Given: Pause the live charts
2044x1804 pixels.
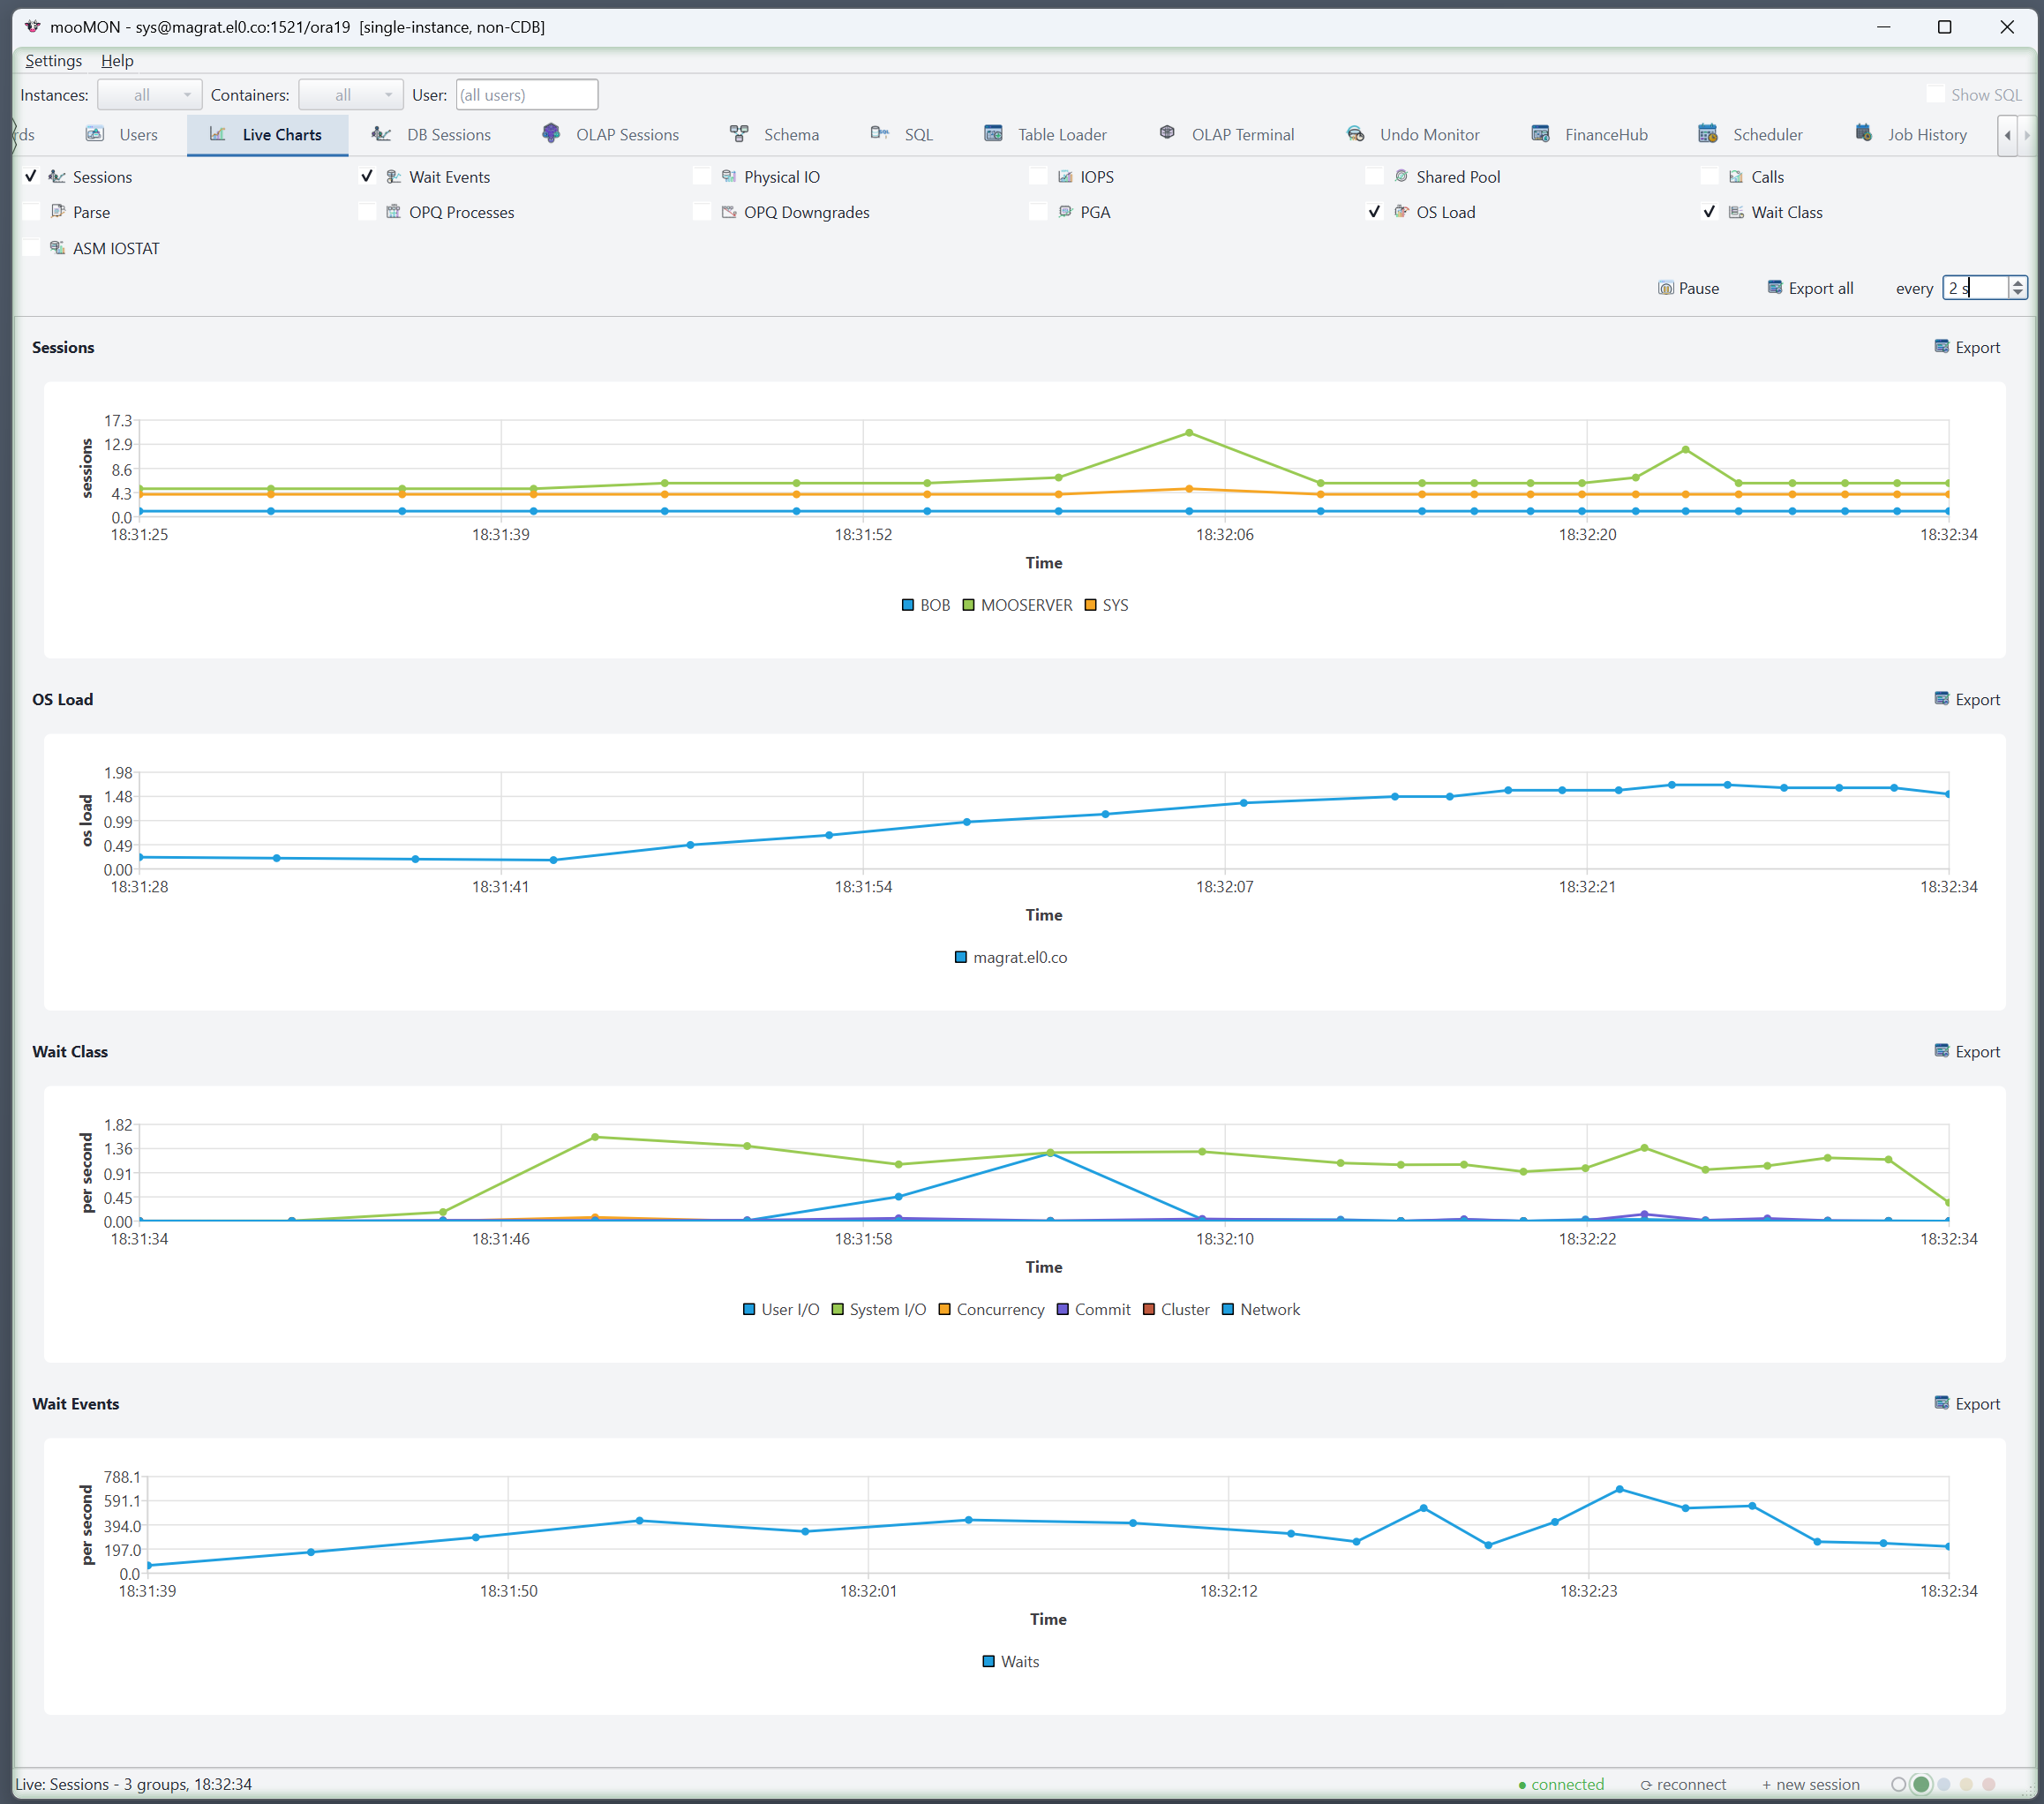Looking at the screenshot, I should click(1688, 288).
